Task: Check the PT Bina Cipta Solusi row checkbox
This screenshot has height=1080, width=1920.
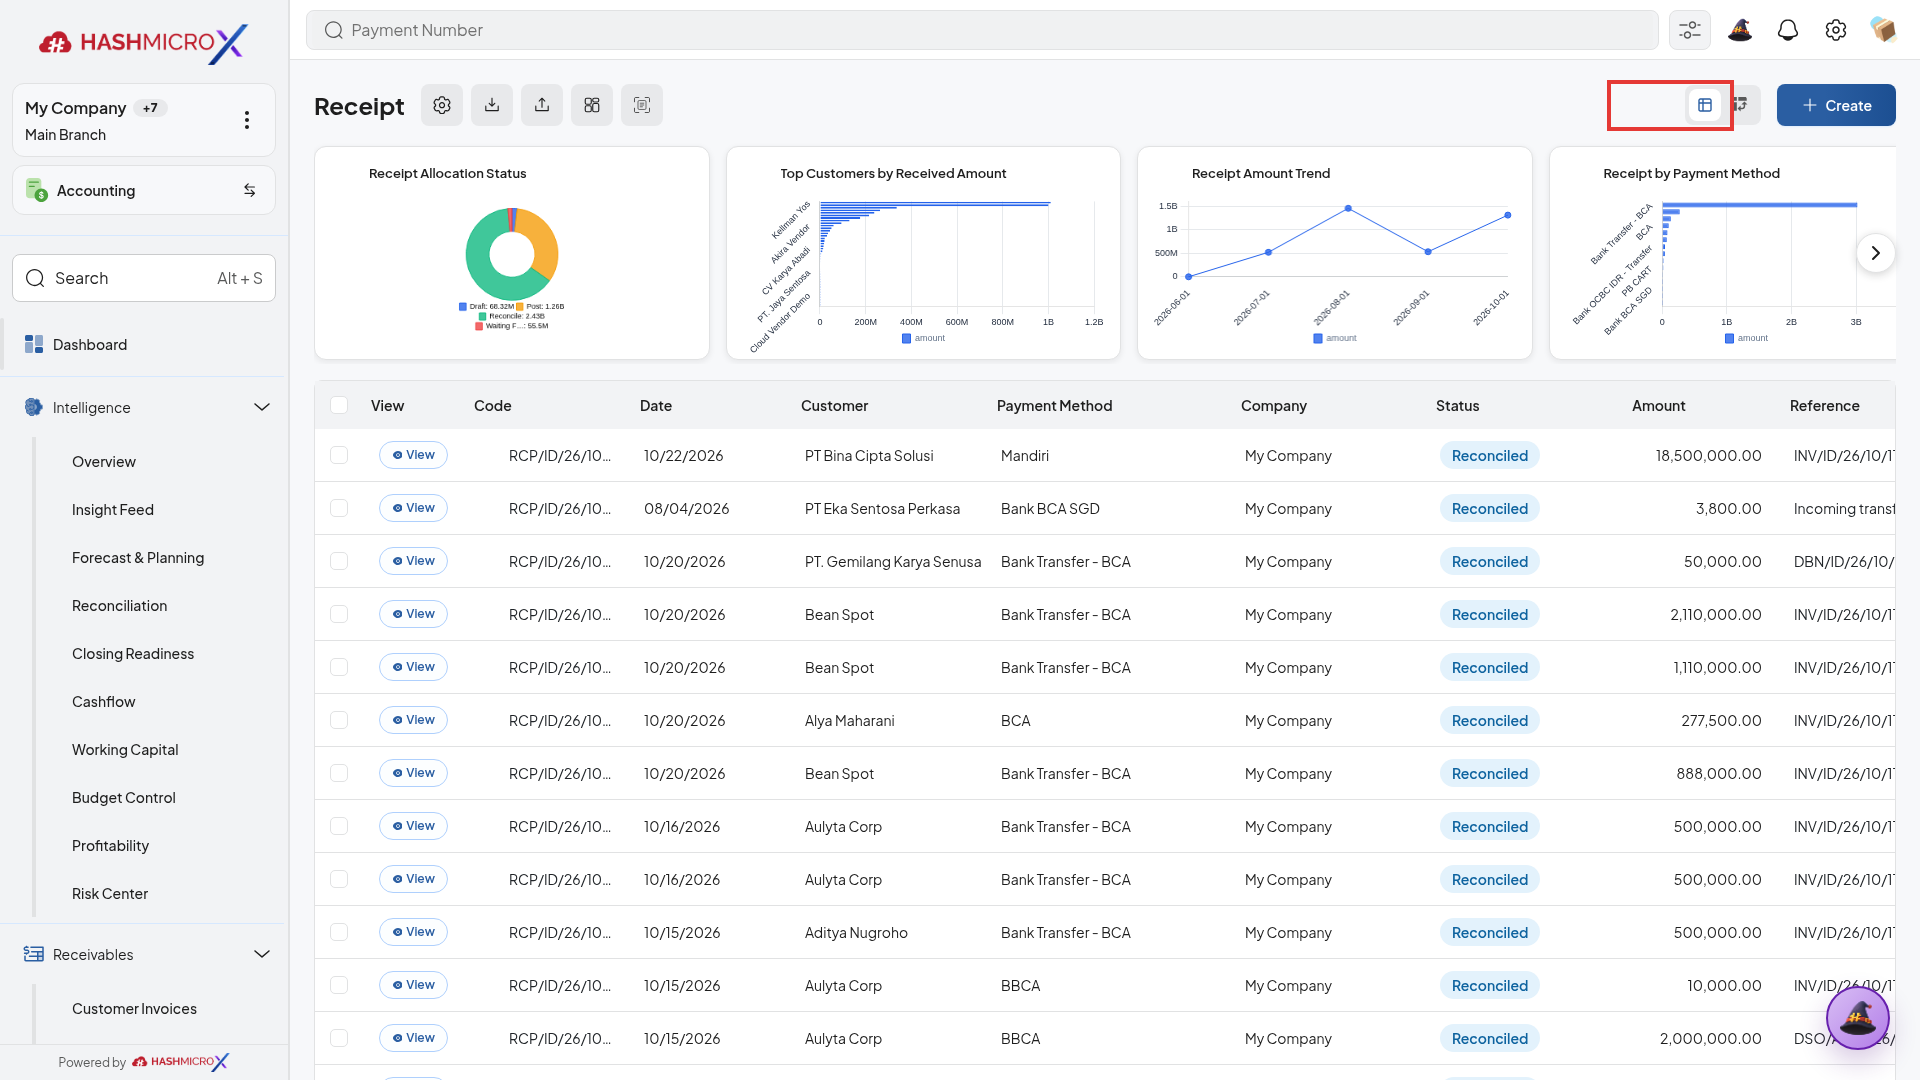Action: (339, 455)
